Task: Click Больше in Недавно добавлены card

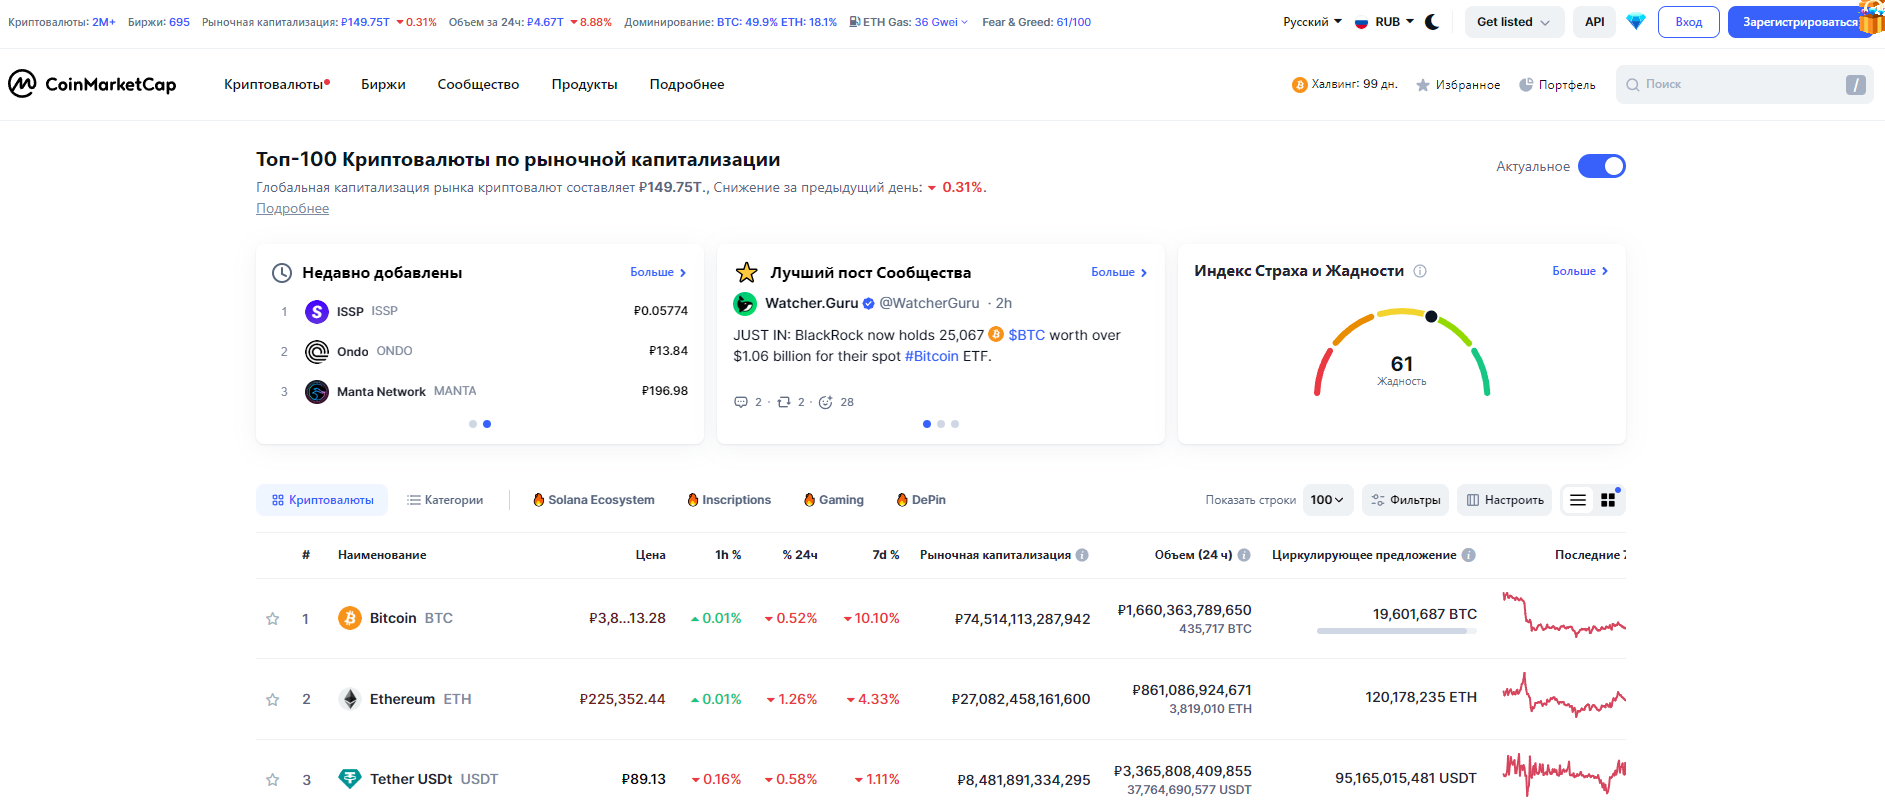Action: (x=658, y=272)
